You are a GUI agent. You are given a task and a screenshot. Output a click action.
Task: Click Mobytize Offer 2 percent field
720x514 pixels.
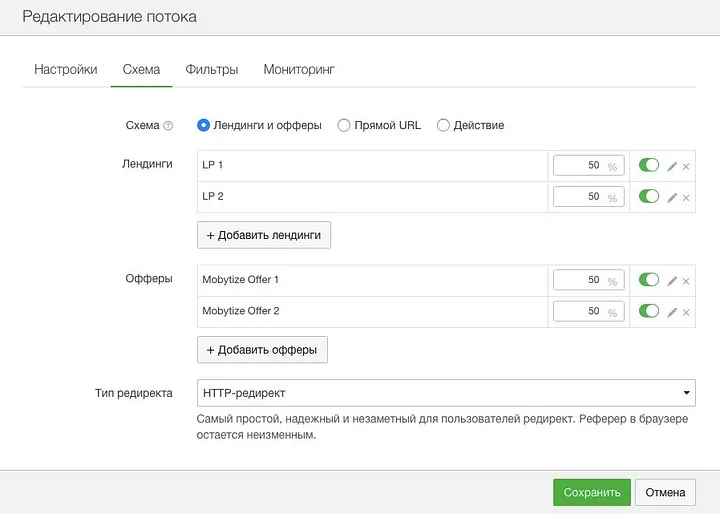[589, 311]
